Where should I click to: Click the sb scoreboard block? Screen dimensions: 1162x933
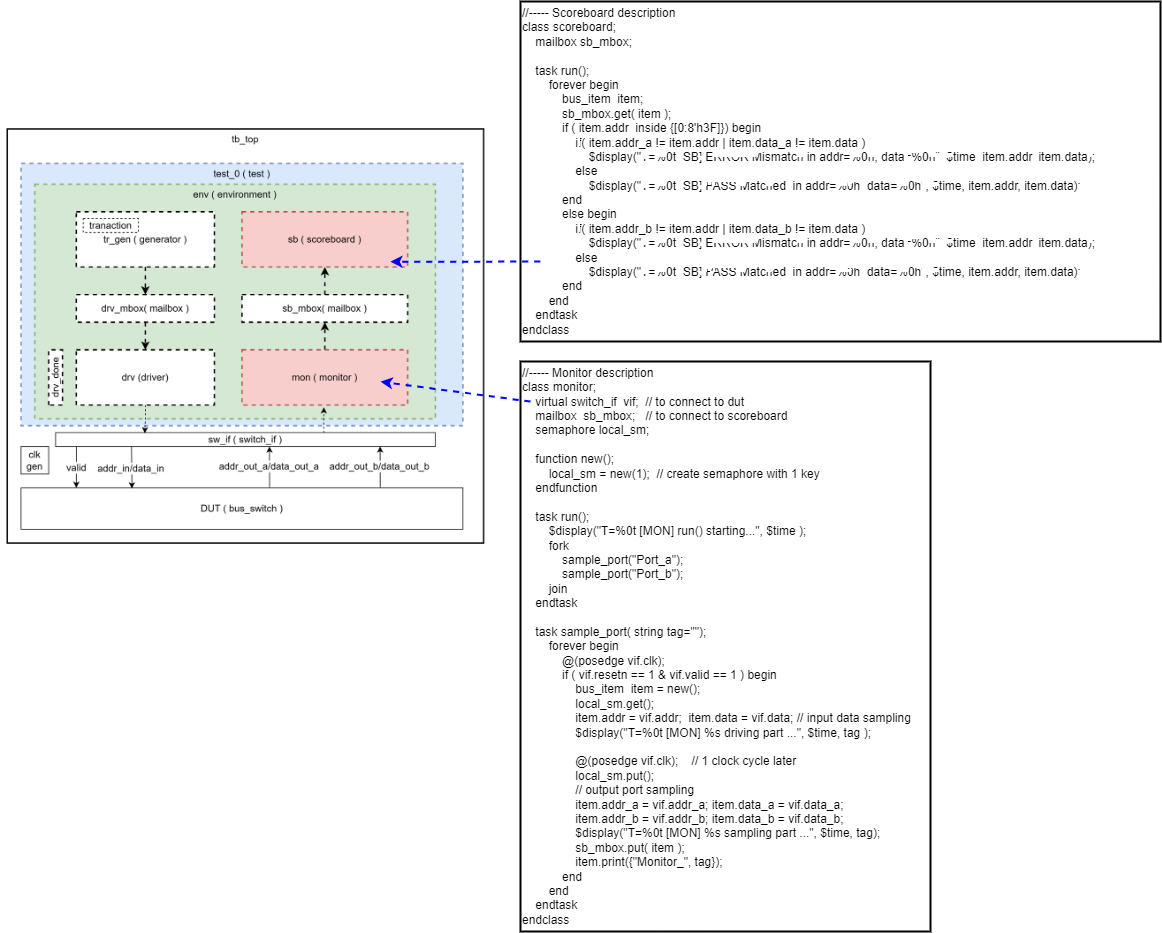pyautogui.click(x=326, y=240)
